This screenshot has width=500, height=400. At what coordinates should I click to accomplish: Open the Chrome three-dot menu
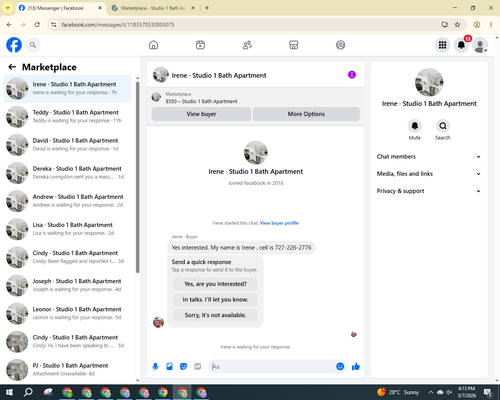click(491, 25)
